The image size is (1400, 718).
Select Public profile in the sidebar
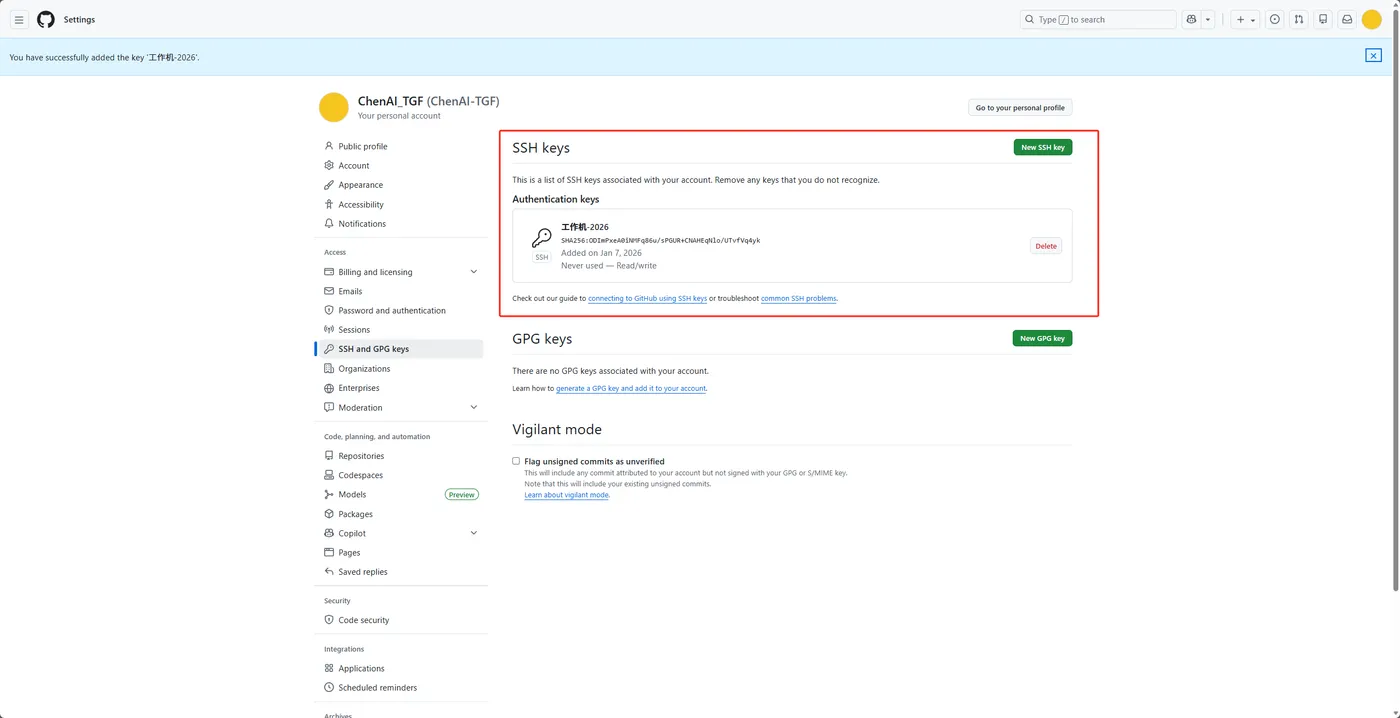click(x=363, y=146)
